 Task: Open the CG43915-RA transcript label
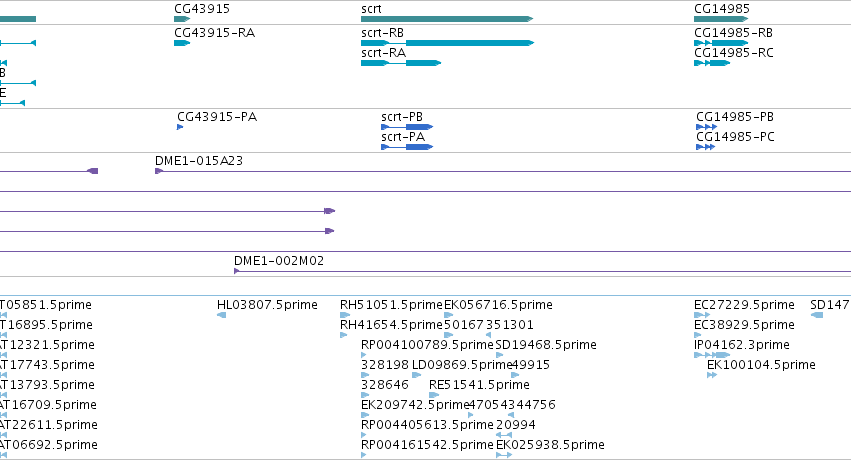214,33
